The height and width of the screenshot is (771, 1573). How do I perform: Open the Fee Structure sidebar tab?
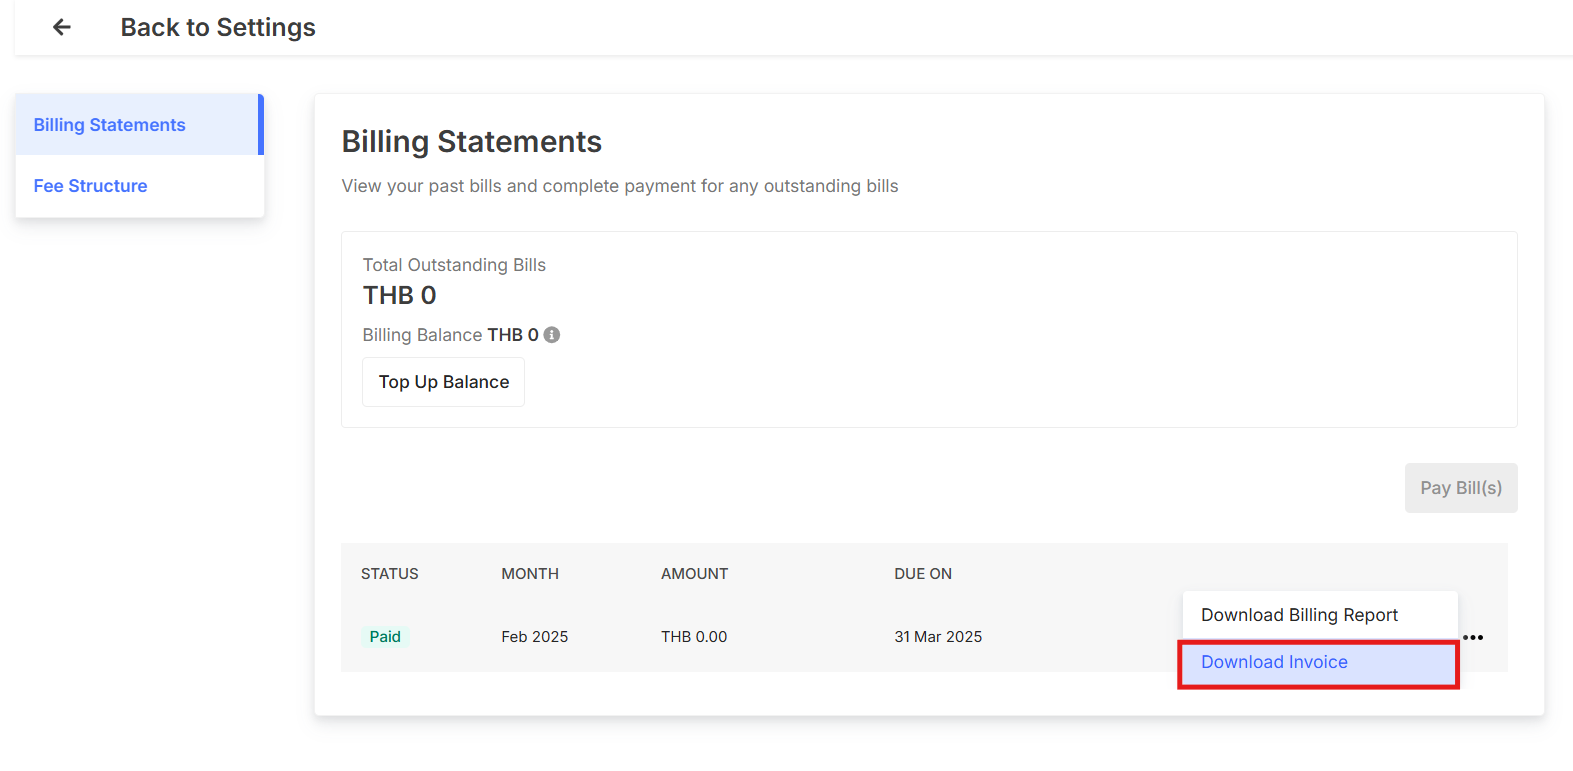pos(139,186)
